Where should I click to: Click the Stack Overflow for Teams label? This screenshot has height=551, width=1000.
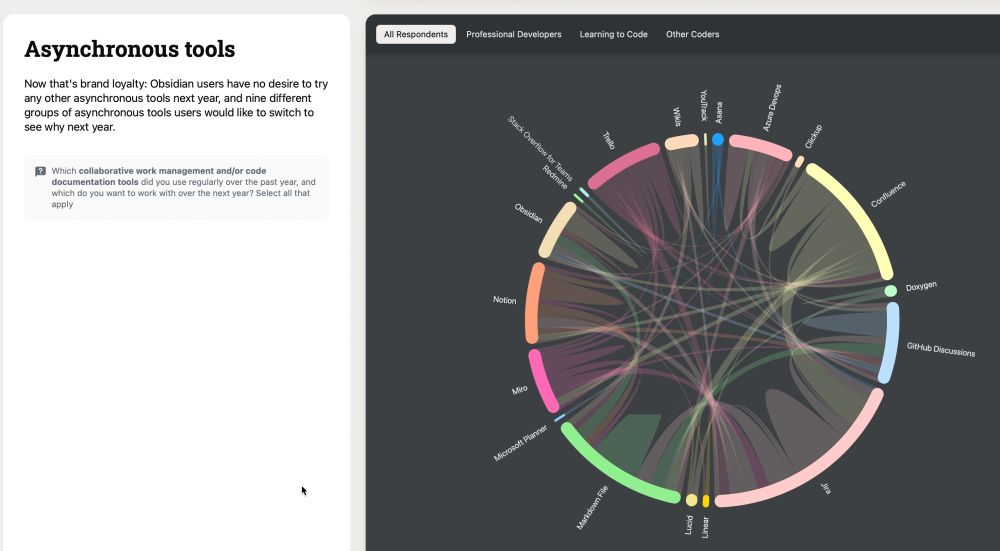pos(540,149)
